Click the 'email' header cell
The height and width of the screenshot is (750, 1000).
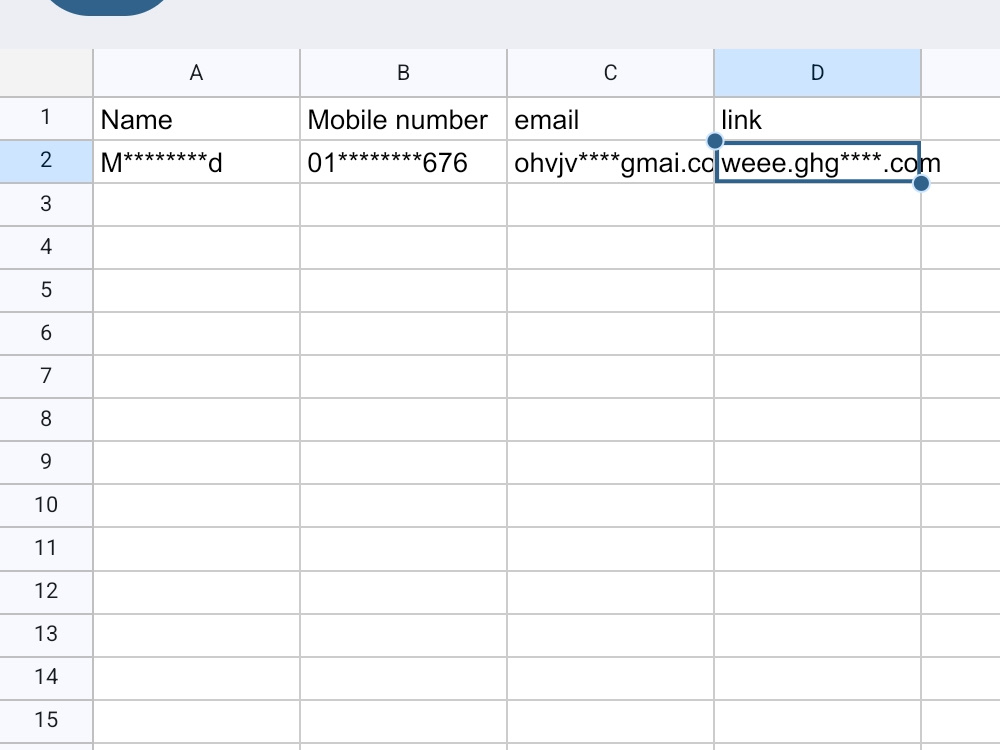(610, 119)
